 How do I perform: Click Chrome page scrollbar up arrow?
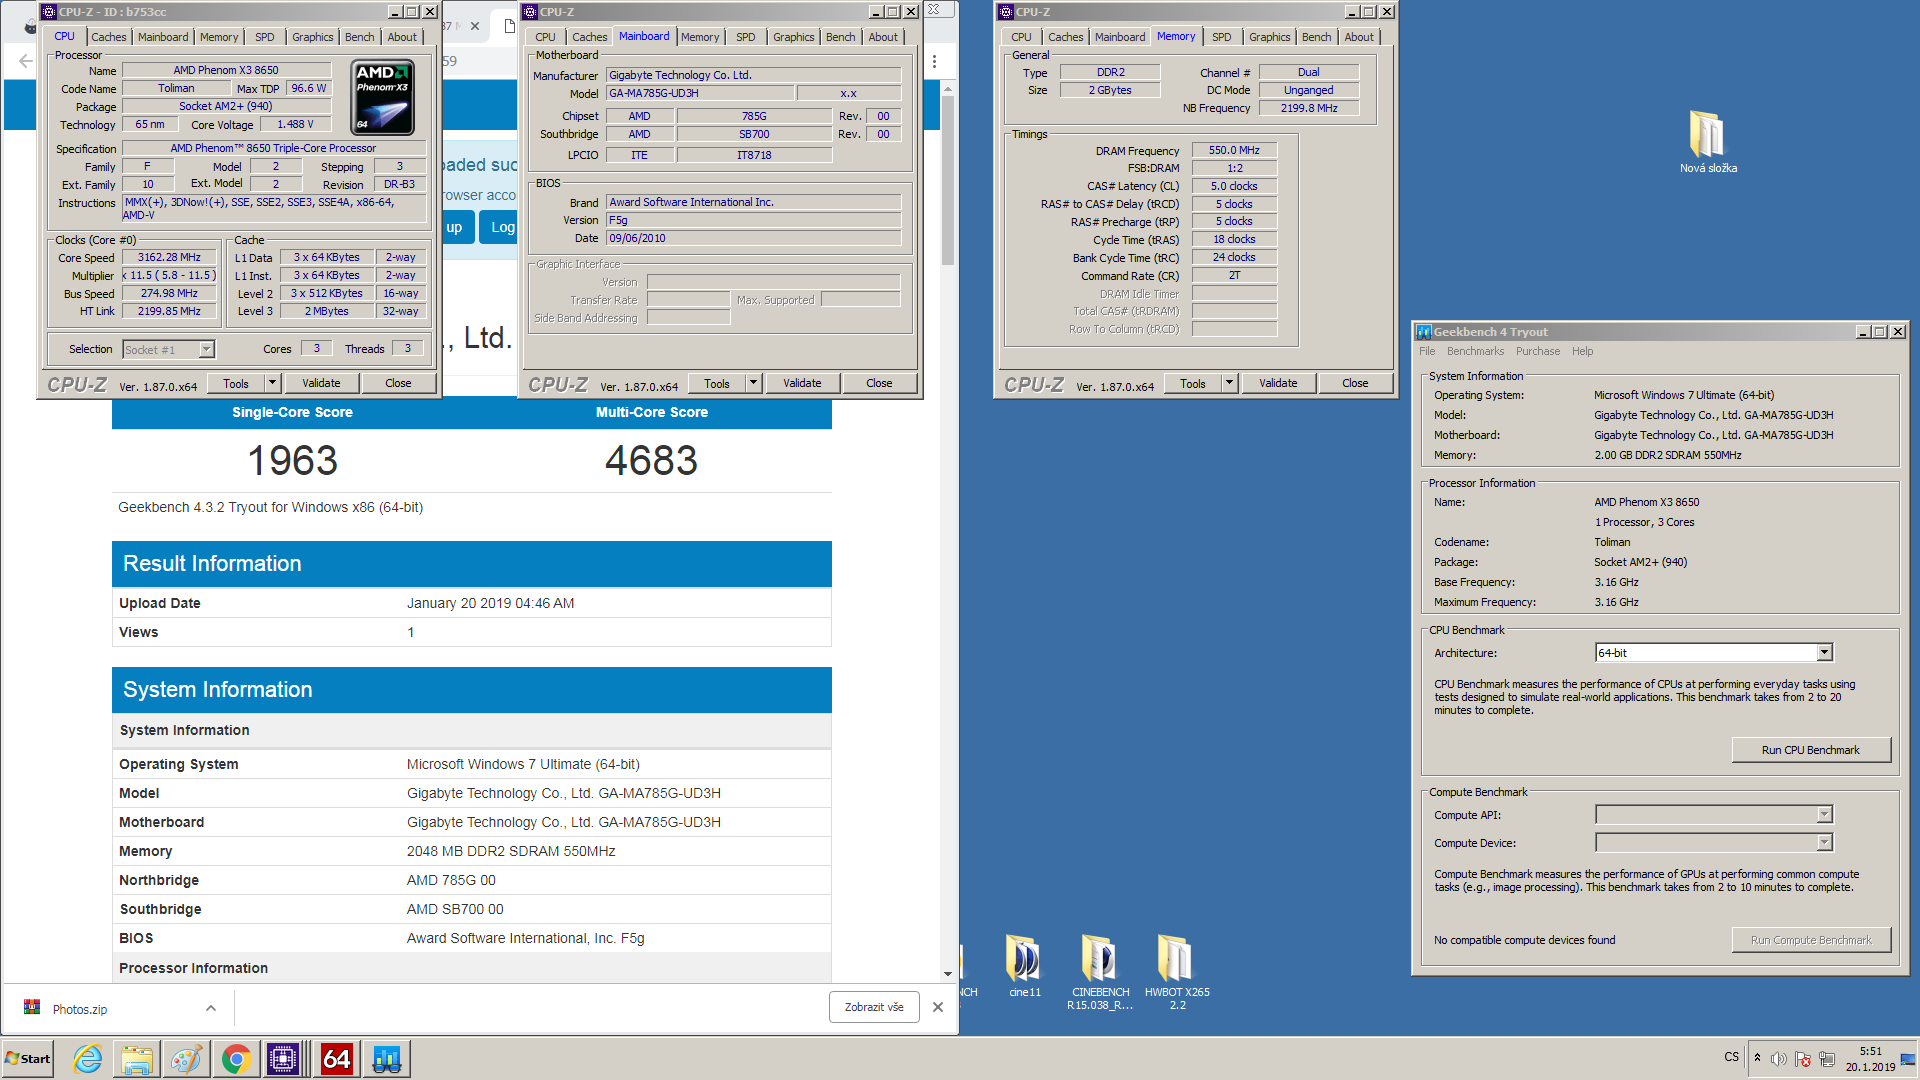947,90
